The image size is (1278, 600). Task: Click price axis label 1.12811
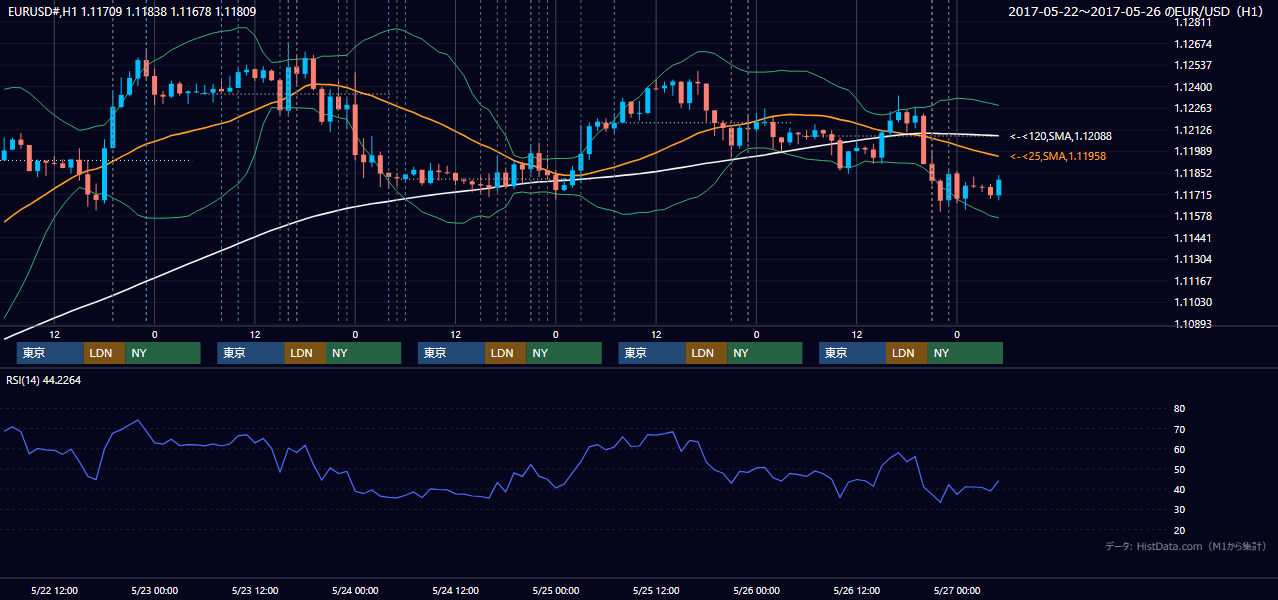(x=1193, y=22)
